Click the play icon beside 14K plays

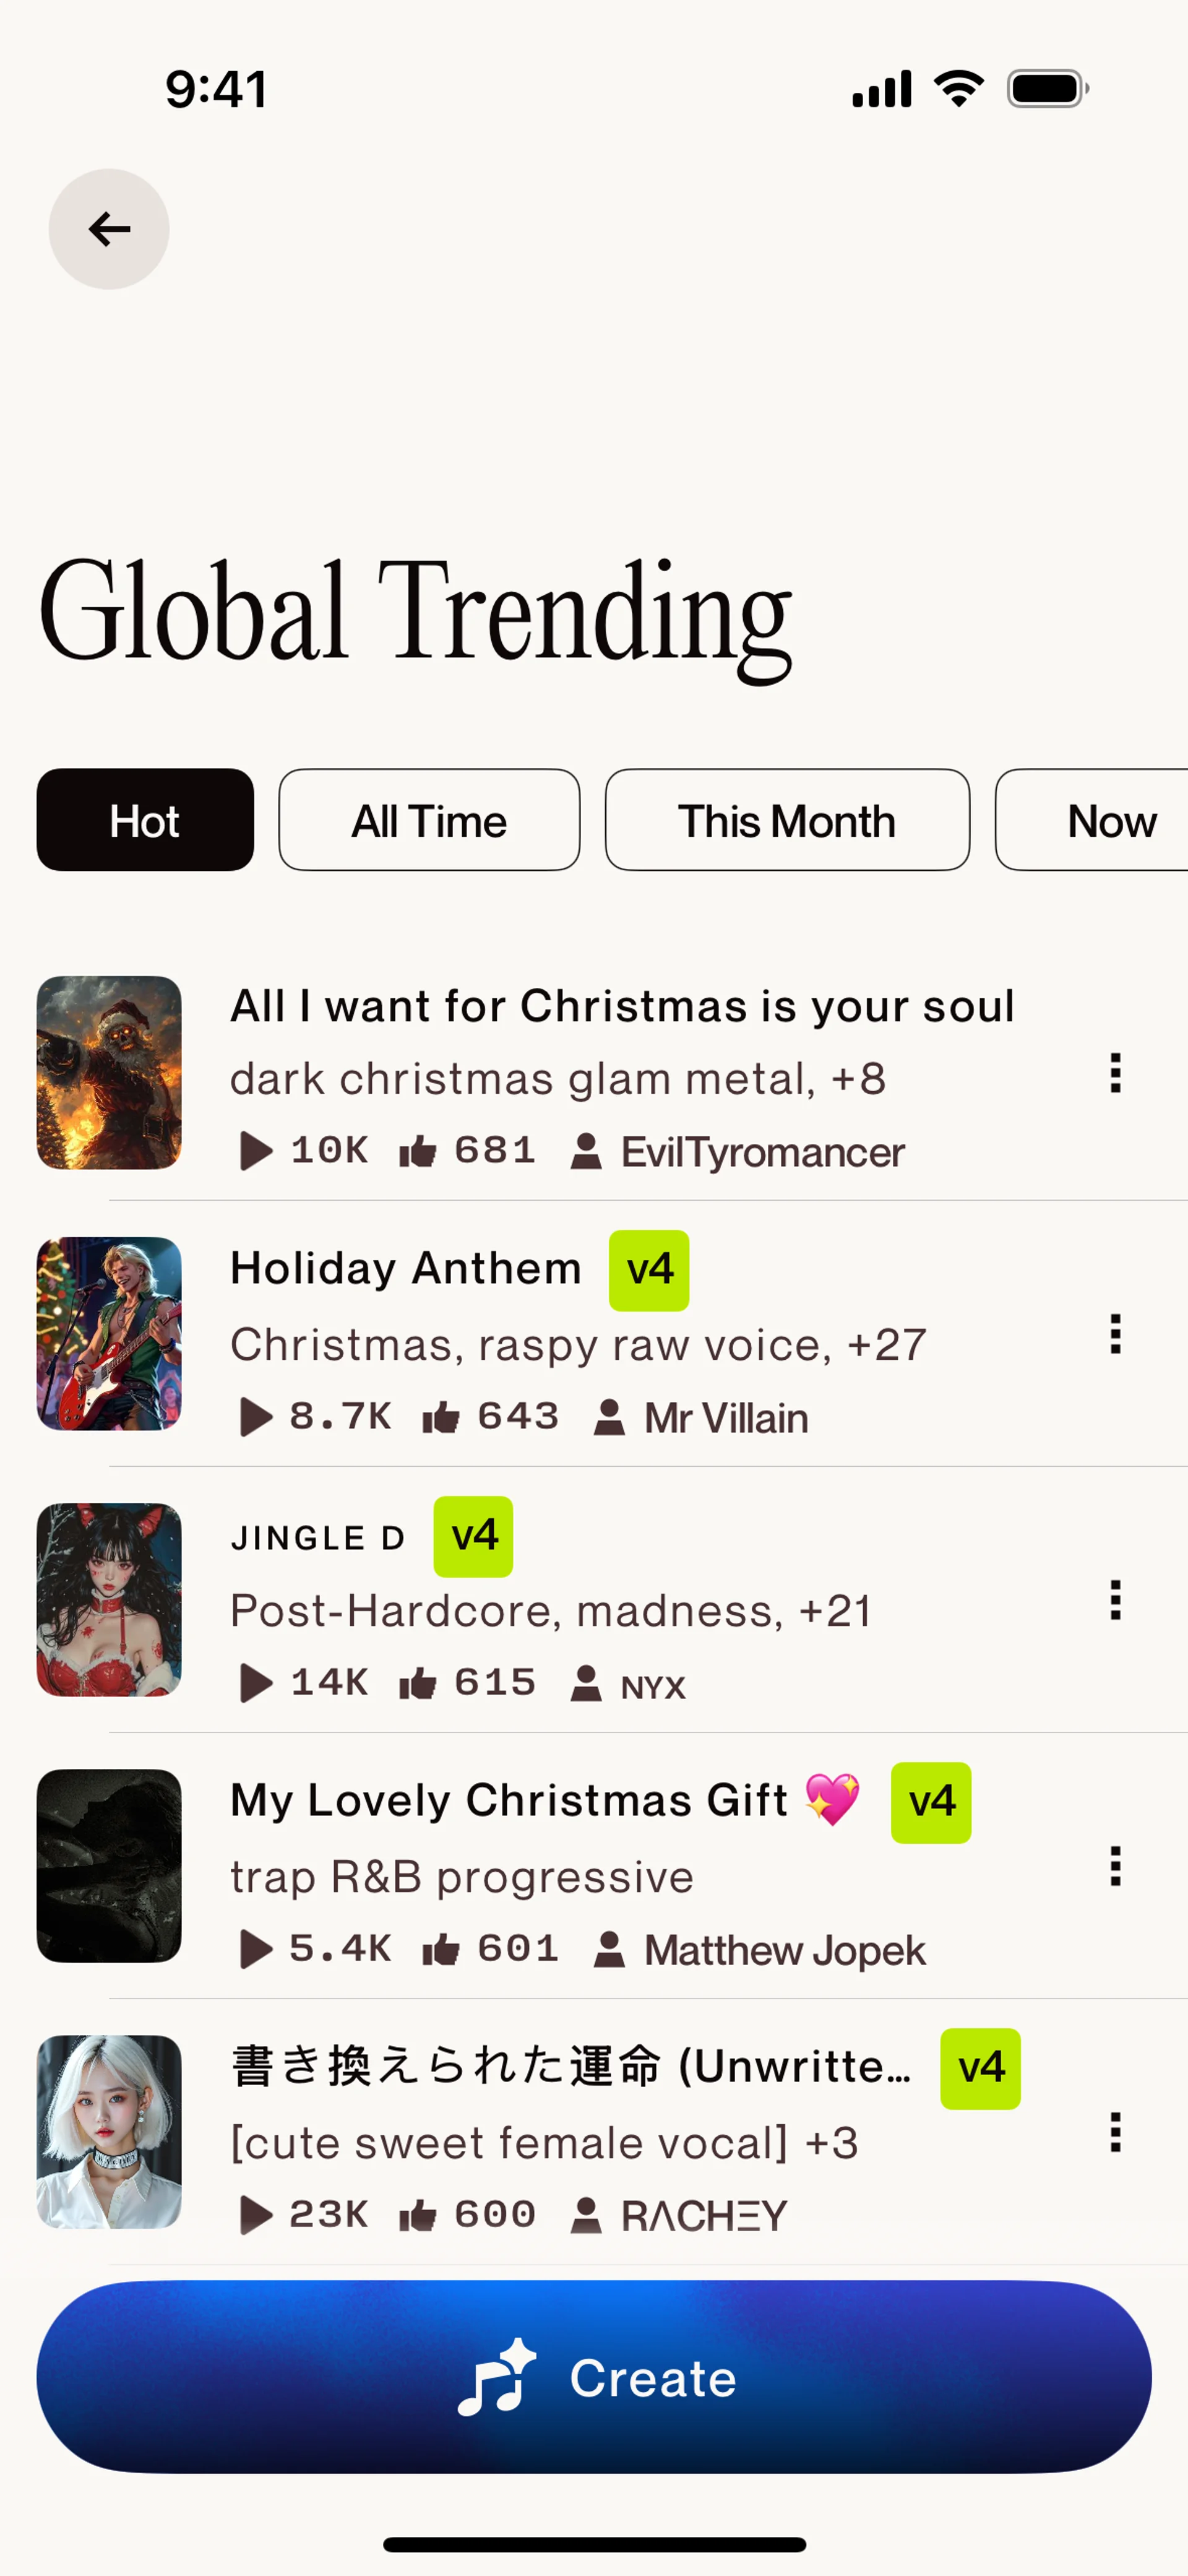tap(256, 1683)
